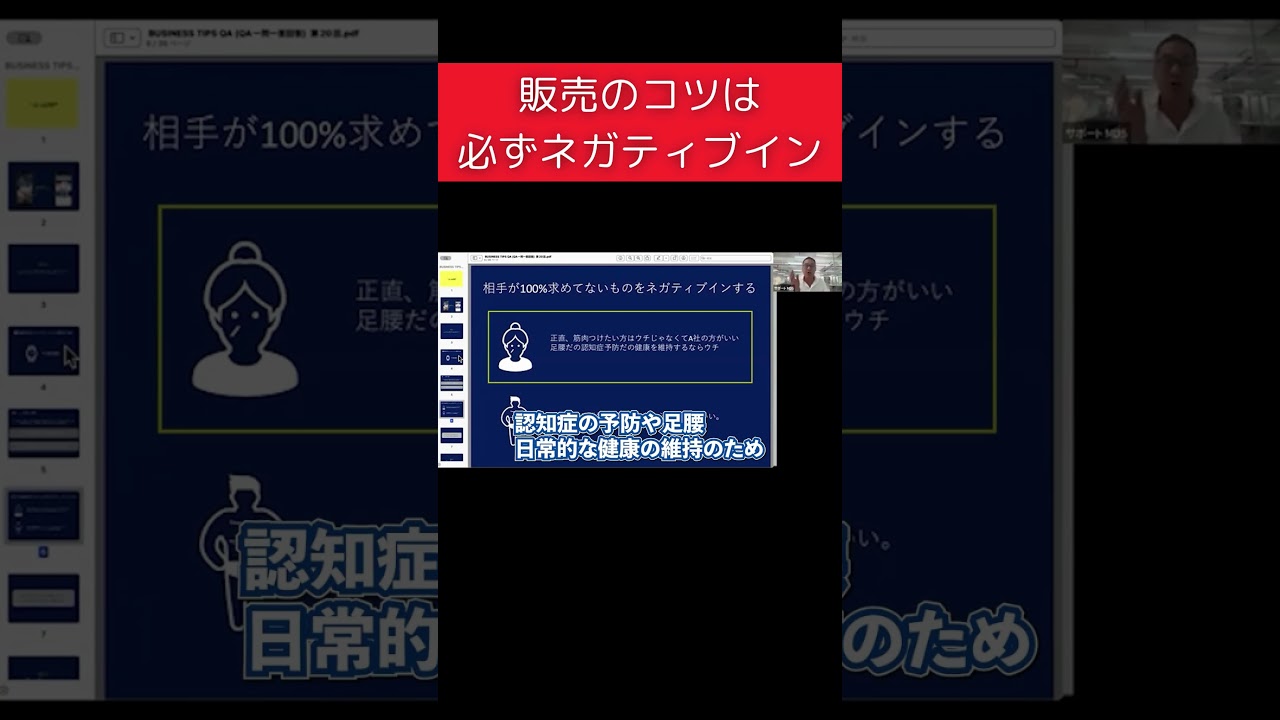This screenshot has height=720, width=1280.
Task: Open the sidebar view dropdown chevron in background toolbar
Action: click(132, 38)
